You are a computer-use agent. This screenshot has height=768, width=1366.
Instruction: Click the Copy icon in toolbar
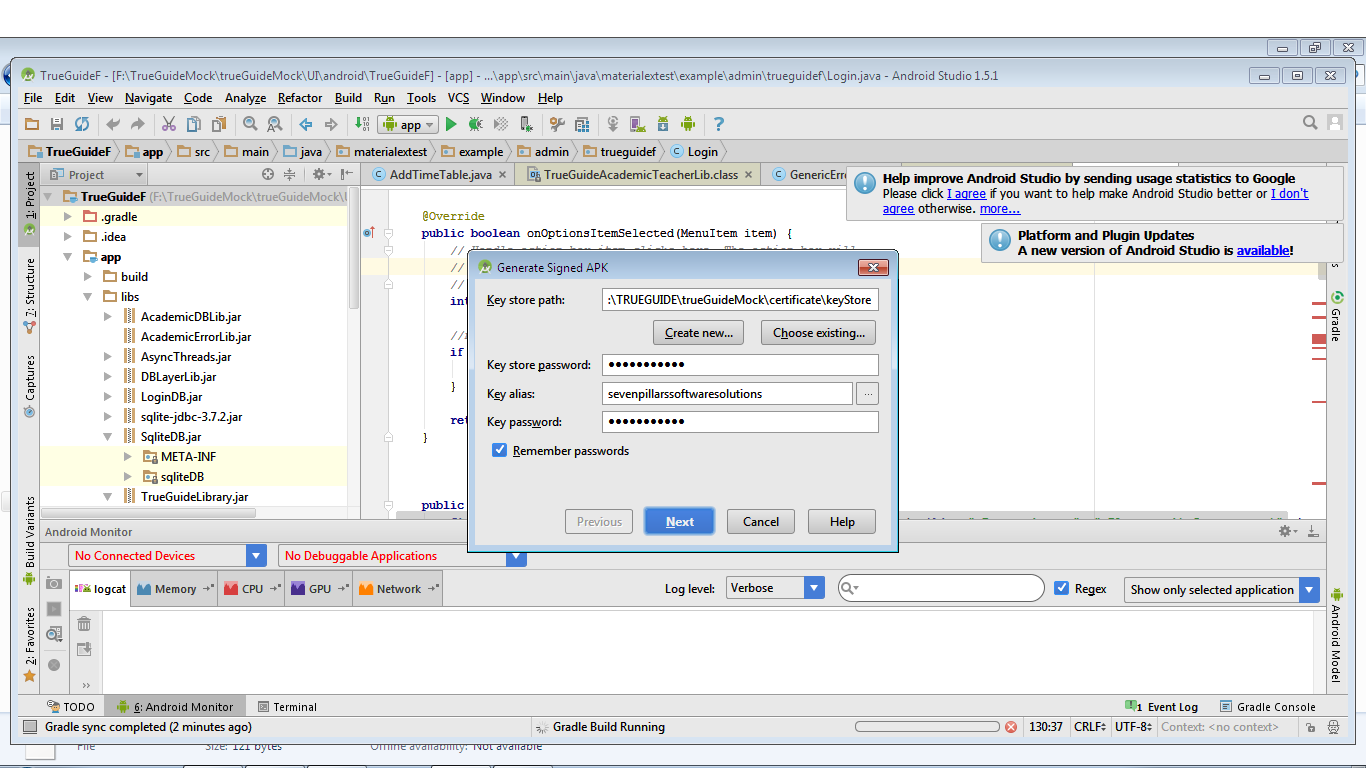point(194,124)
